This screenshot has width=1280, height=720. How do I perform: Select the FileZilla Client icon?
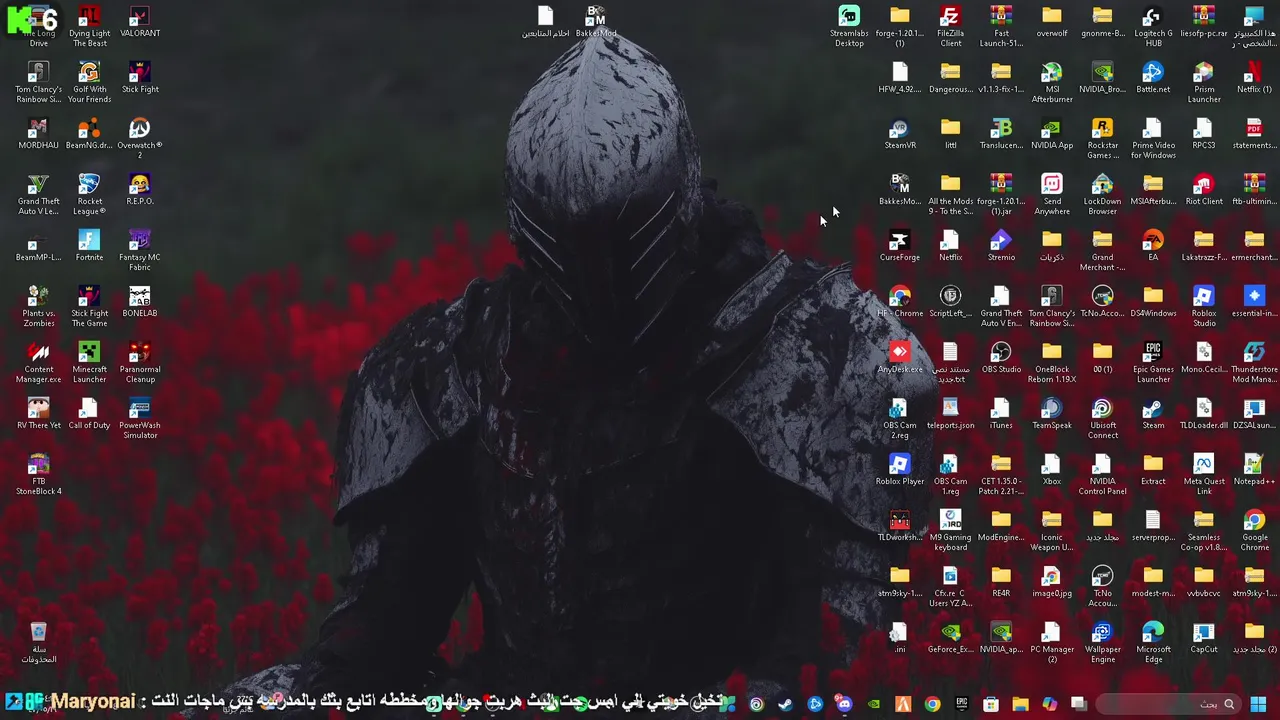[x=950, y=26]
